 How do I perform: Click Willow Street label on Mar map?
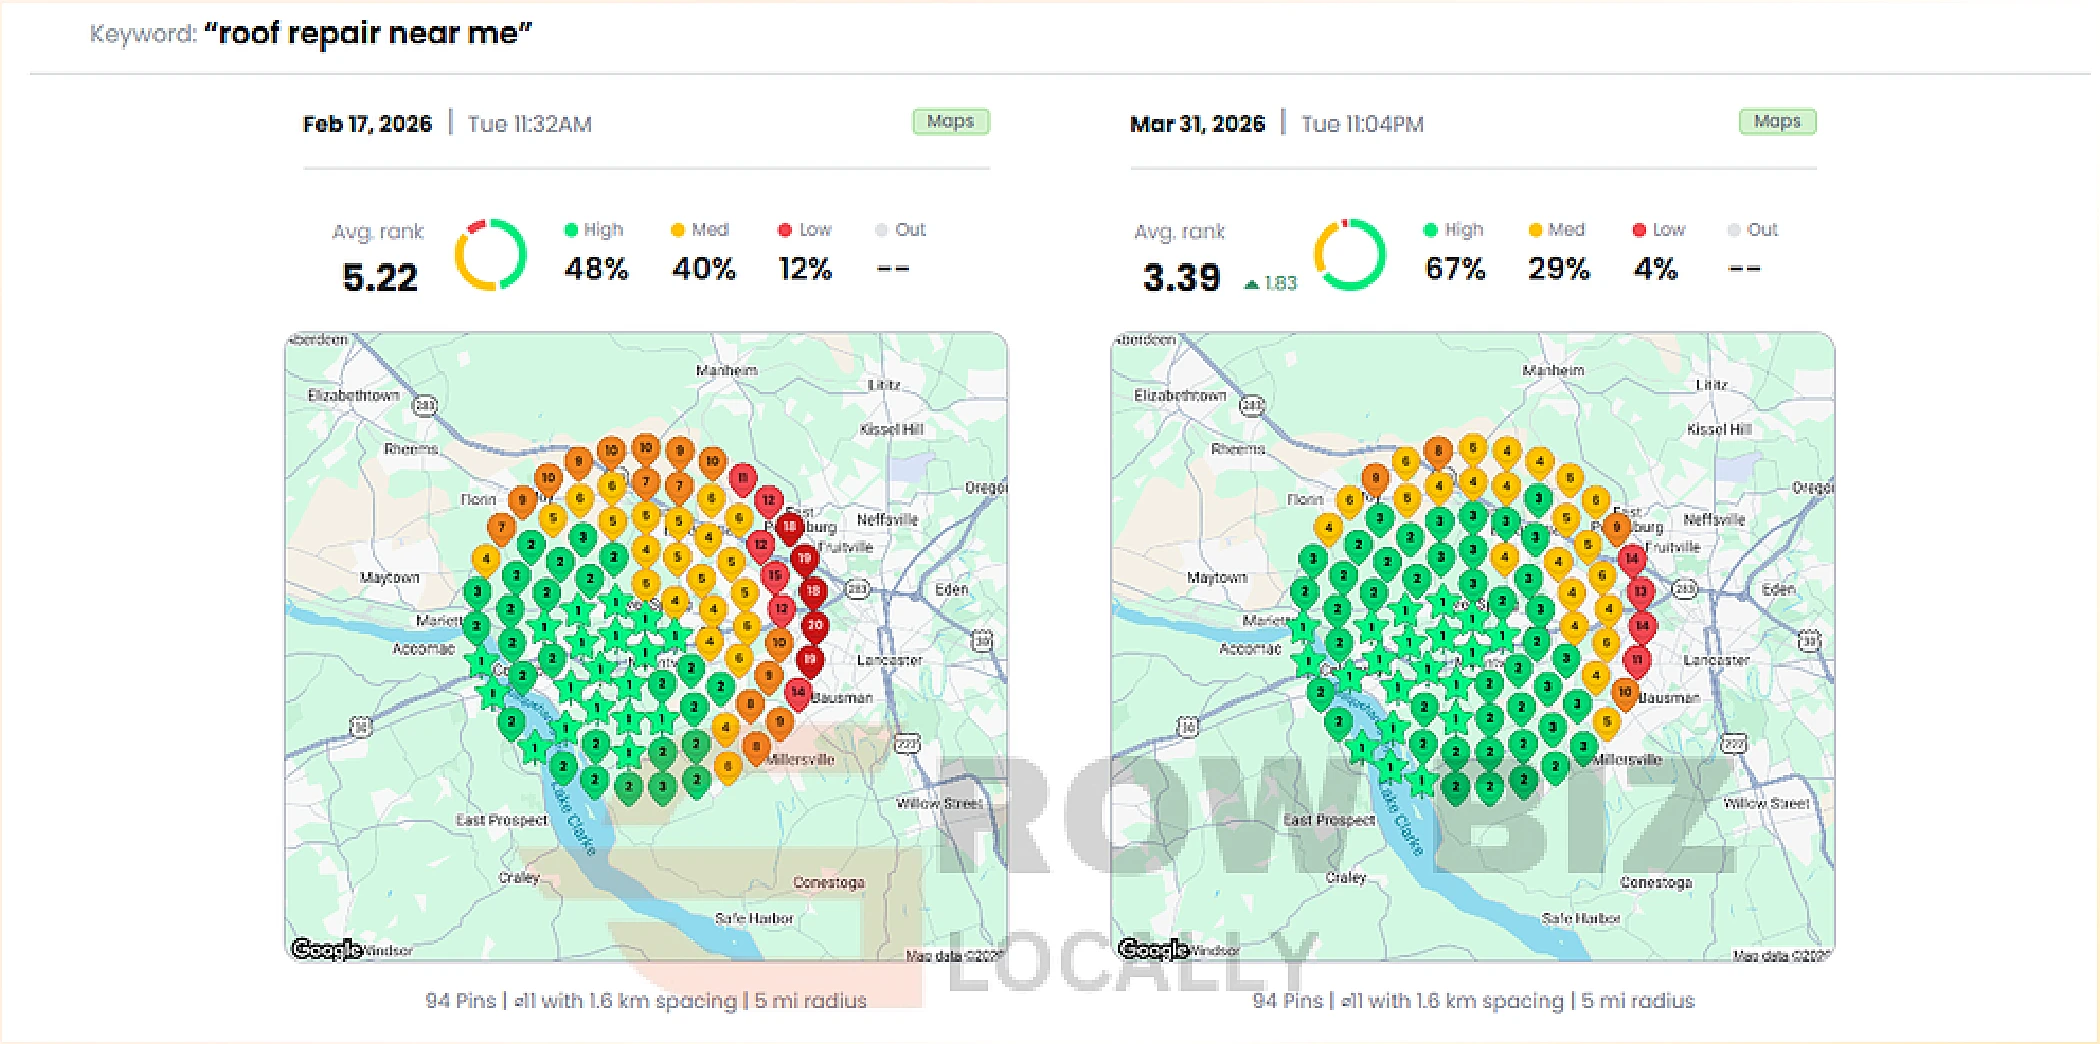(1767, 803)
